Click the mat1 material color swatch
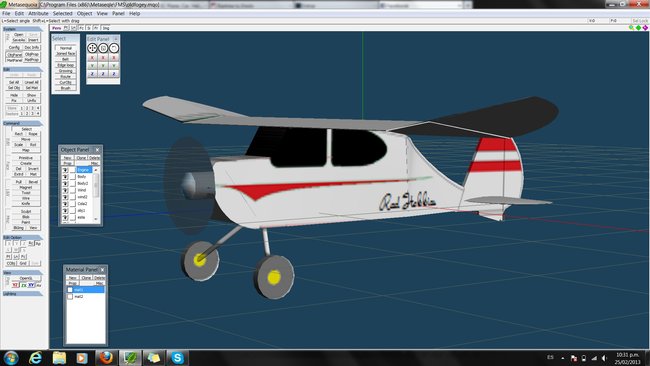This screenshot has height=366, width=650. [x=70, y=290]
